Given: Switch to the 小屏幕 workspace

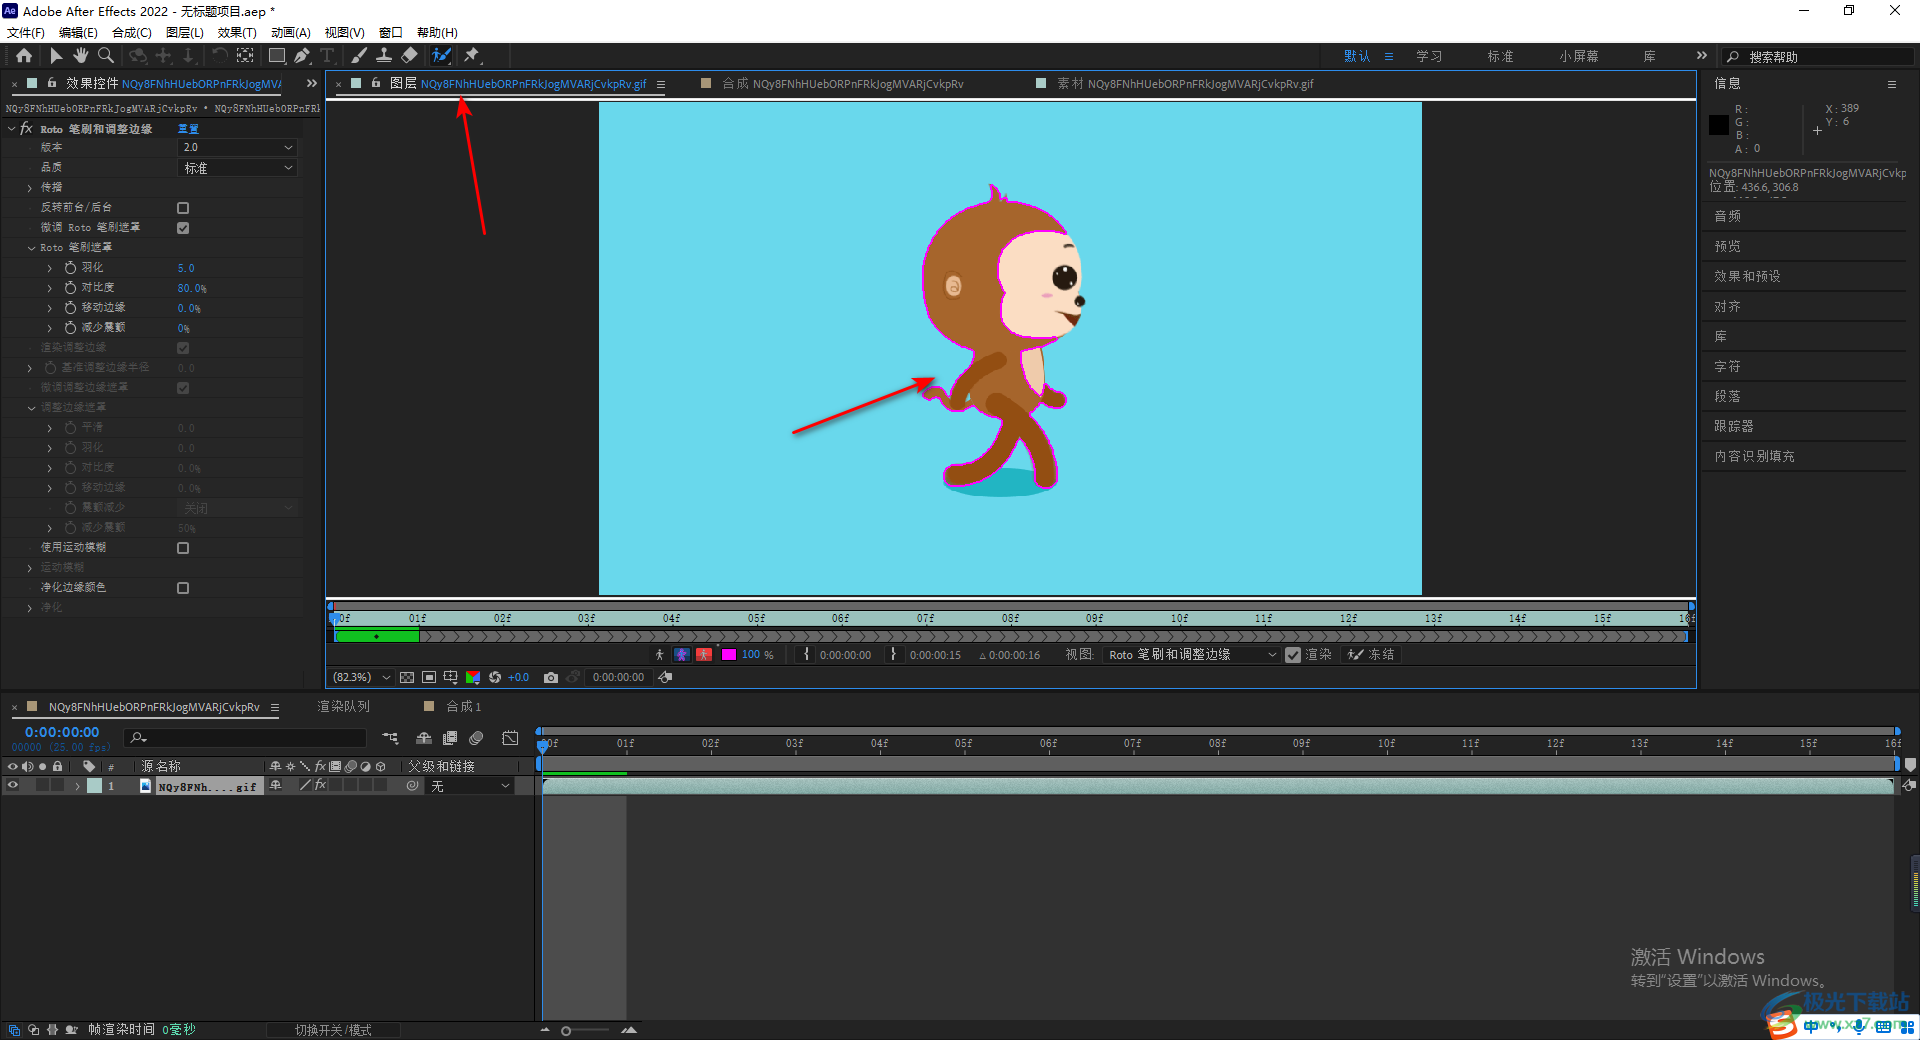Looking at the screenshot, I should pyautogui.click(x=1578, y=56).
